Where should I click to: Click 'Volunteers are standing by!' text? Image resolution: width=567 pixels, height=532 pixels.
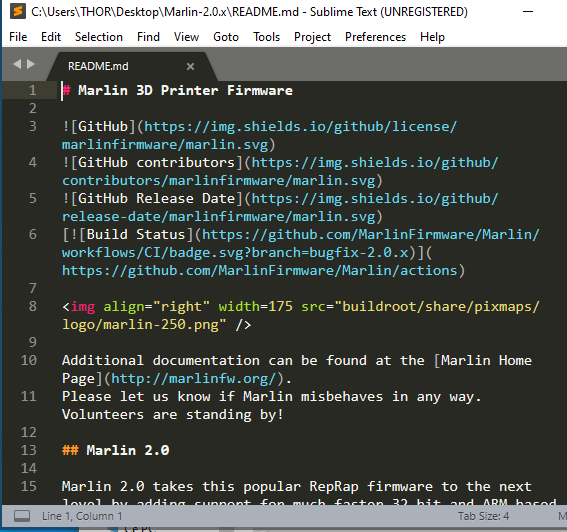(172, 414)
